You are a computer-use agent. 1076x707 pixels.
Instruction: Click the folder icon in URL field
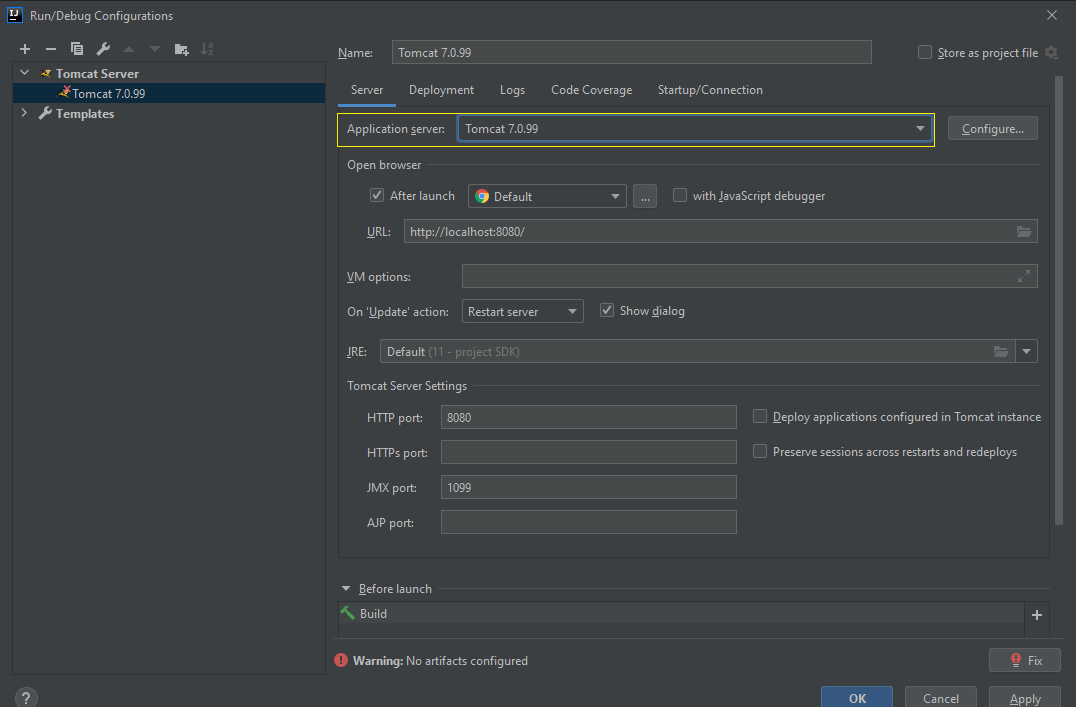point(1023,232)
